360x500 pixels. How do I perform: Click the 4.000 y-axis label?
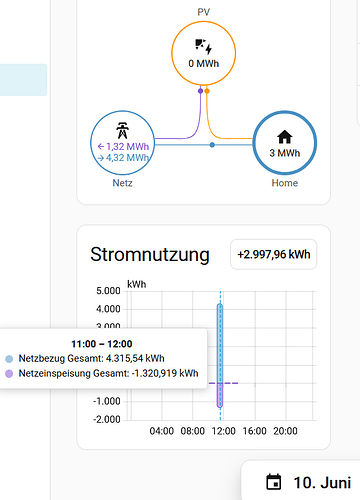click(x=108, y=309)
